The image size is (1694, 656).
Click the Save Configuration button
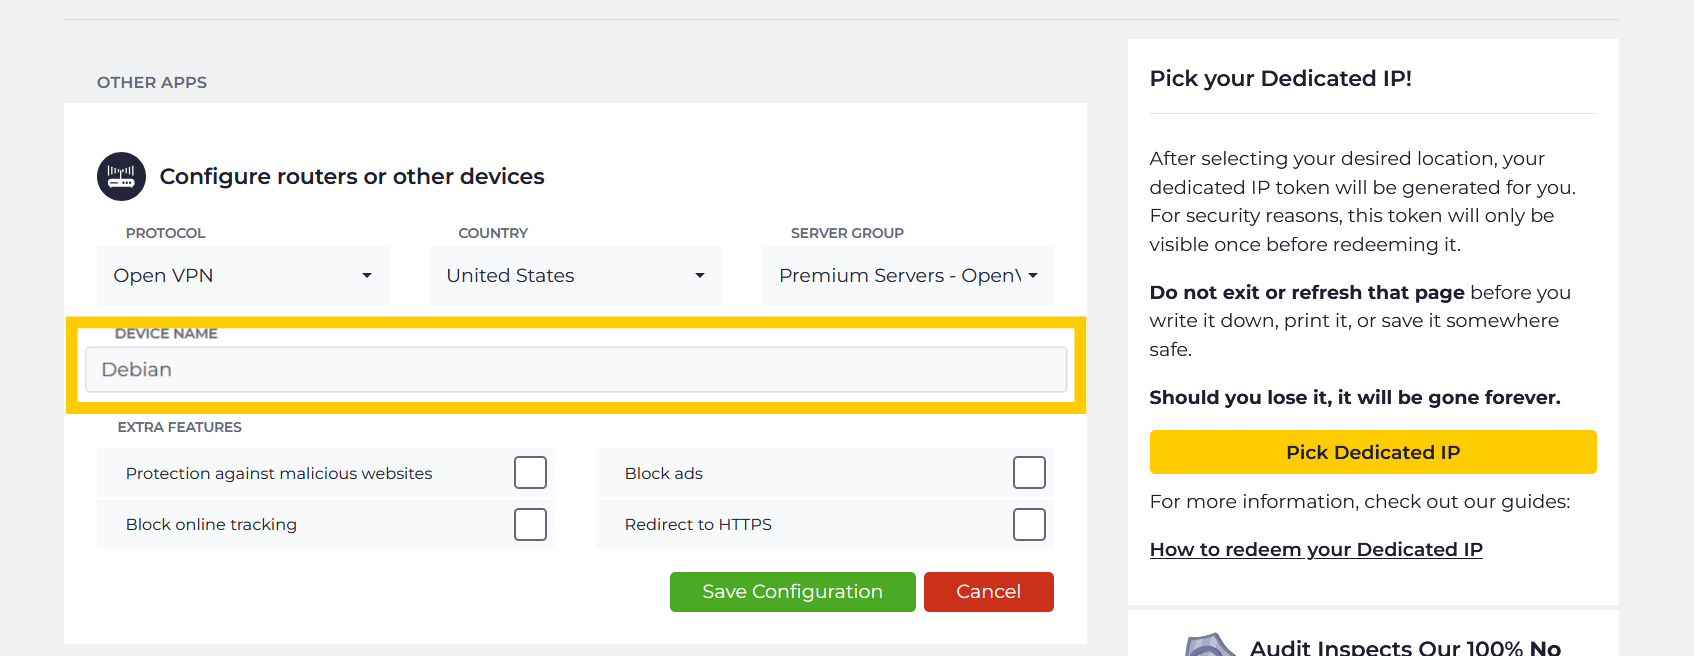(793, 592)
